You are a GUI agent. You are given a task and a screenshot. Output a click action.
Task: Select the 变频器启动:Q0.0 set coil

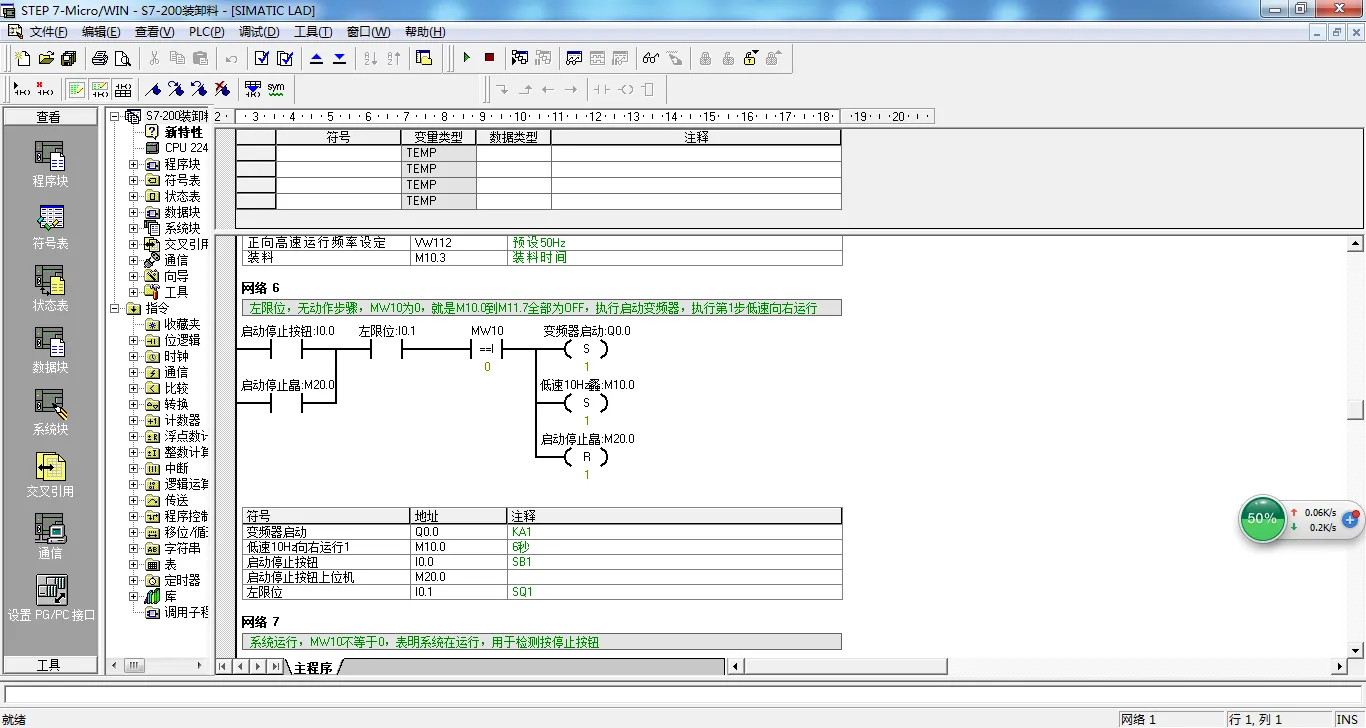(586, 348)
